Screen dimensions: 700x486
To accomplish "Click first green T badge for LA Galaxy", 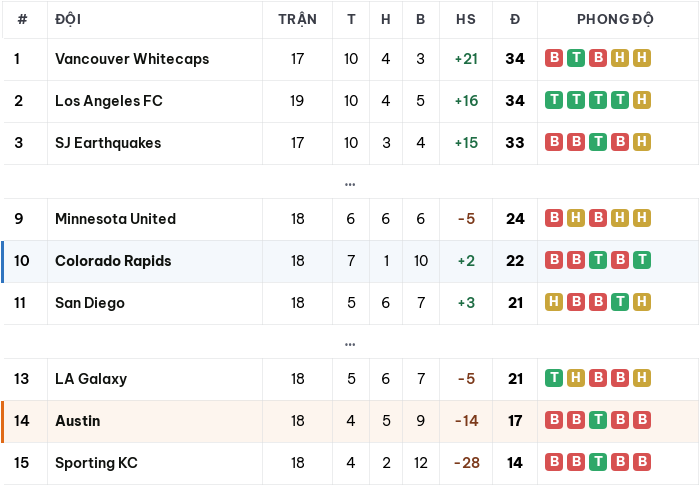I will coord(554,378).
